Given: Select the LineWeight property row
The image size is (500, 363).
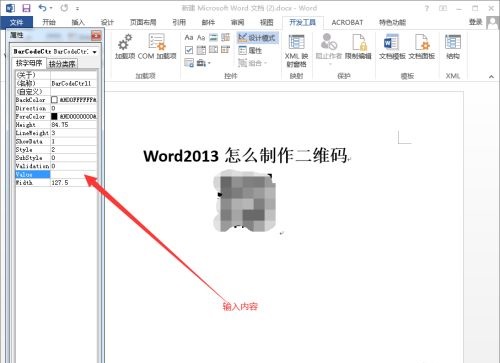Looking at the screenshot, I should tap(56, 133).
